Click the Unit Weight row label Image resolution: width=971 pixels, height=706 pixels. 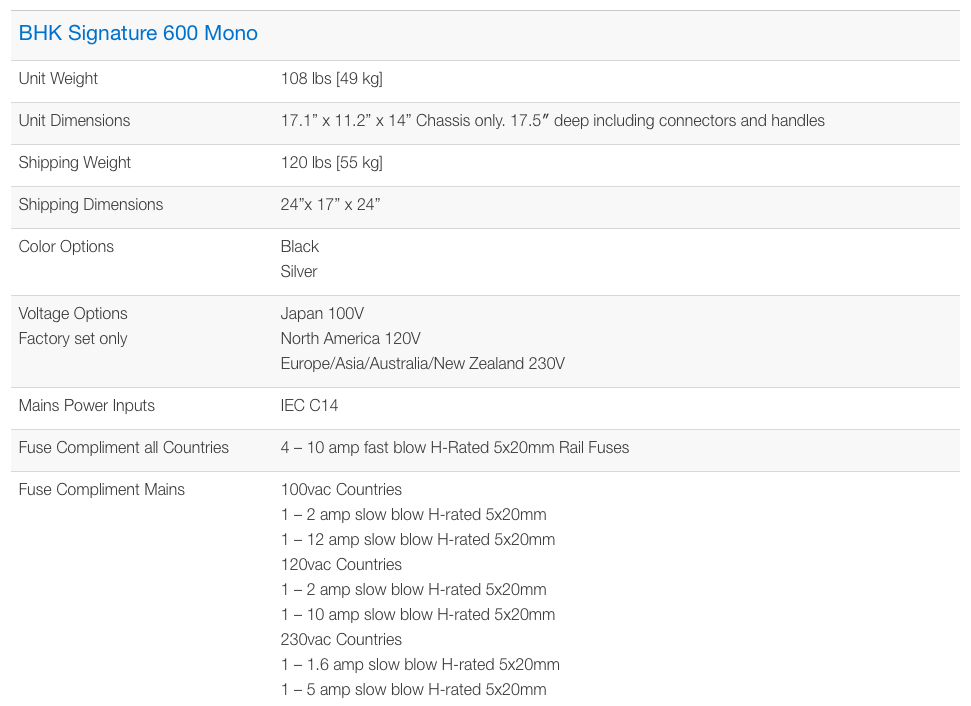coord(58,79)
